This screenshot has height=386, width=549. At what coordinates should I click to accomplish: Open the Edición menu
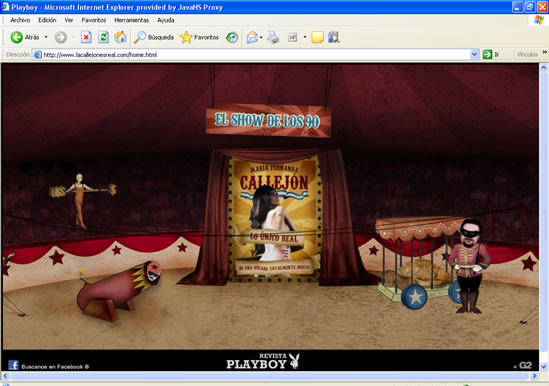click(47, 20)
